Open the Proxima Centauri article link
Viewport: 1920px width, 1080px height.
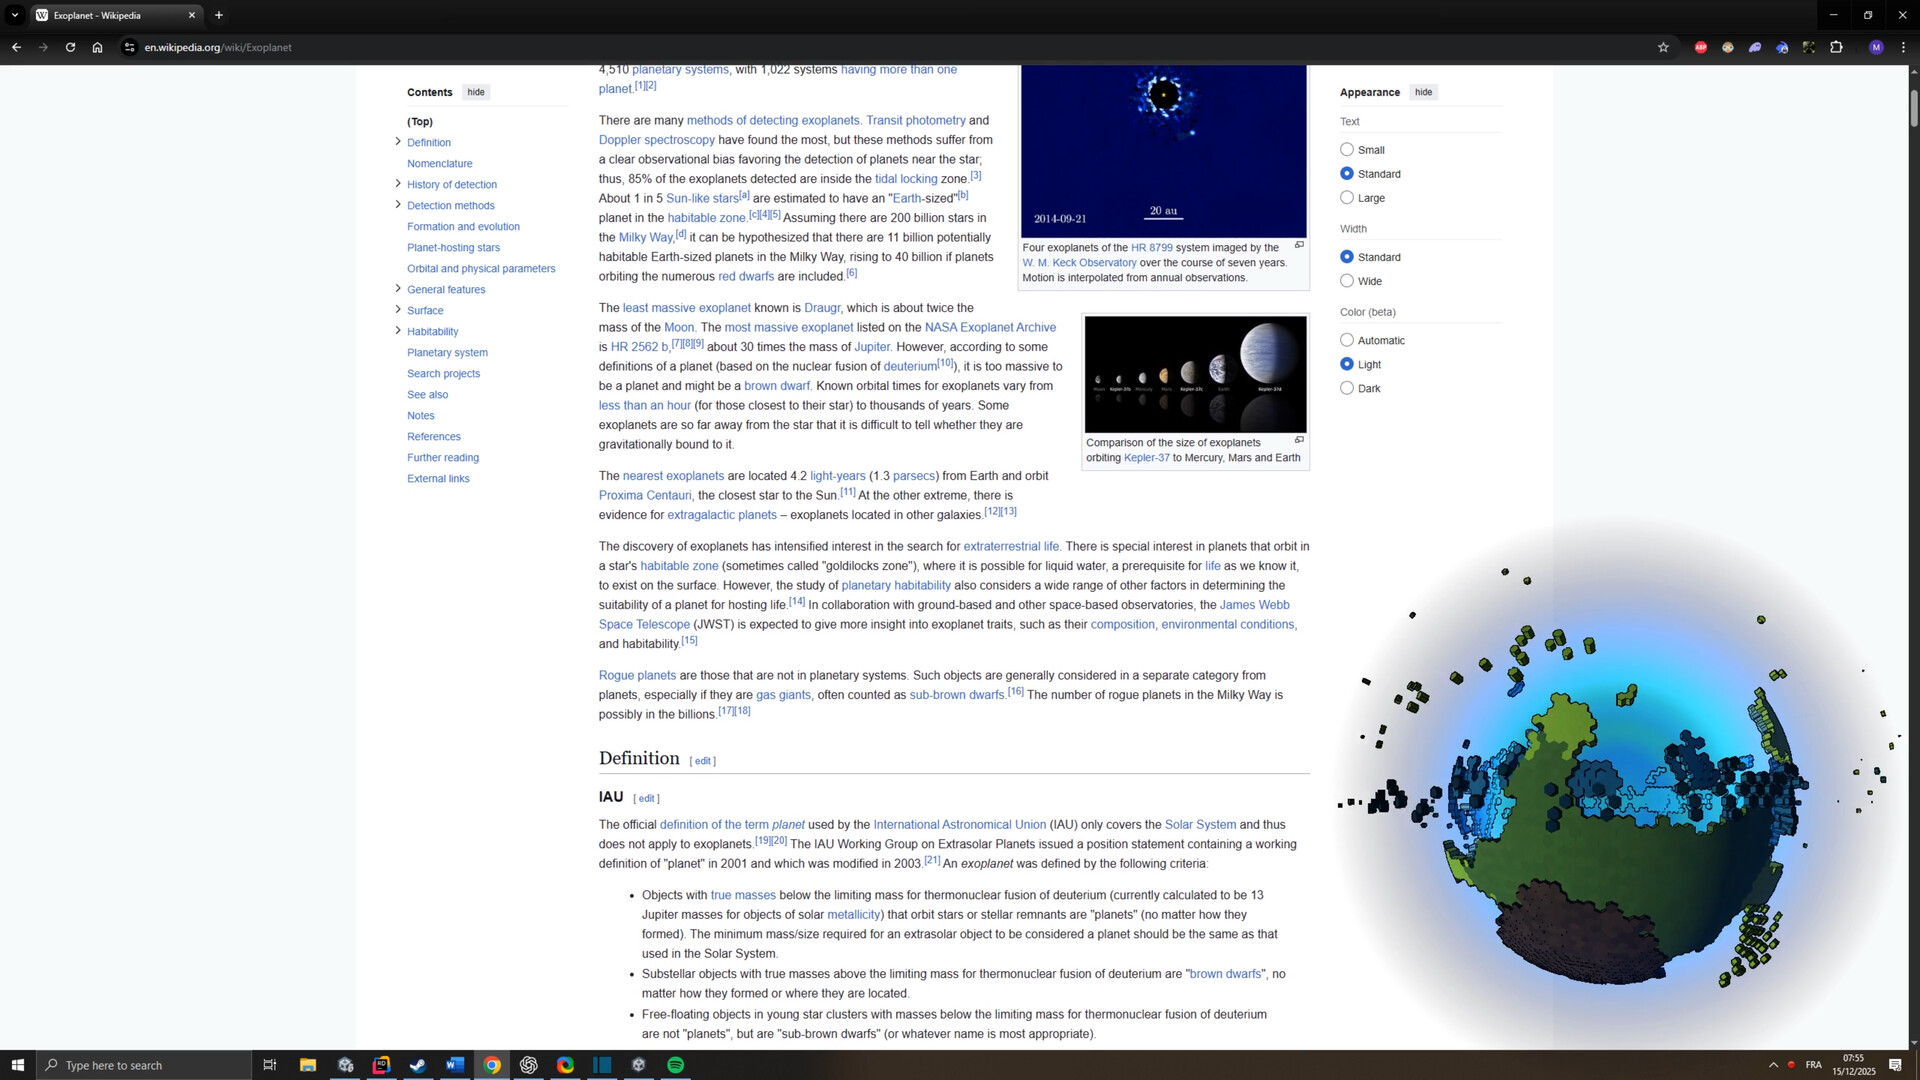click(644, 495)
